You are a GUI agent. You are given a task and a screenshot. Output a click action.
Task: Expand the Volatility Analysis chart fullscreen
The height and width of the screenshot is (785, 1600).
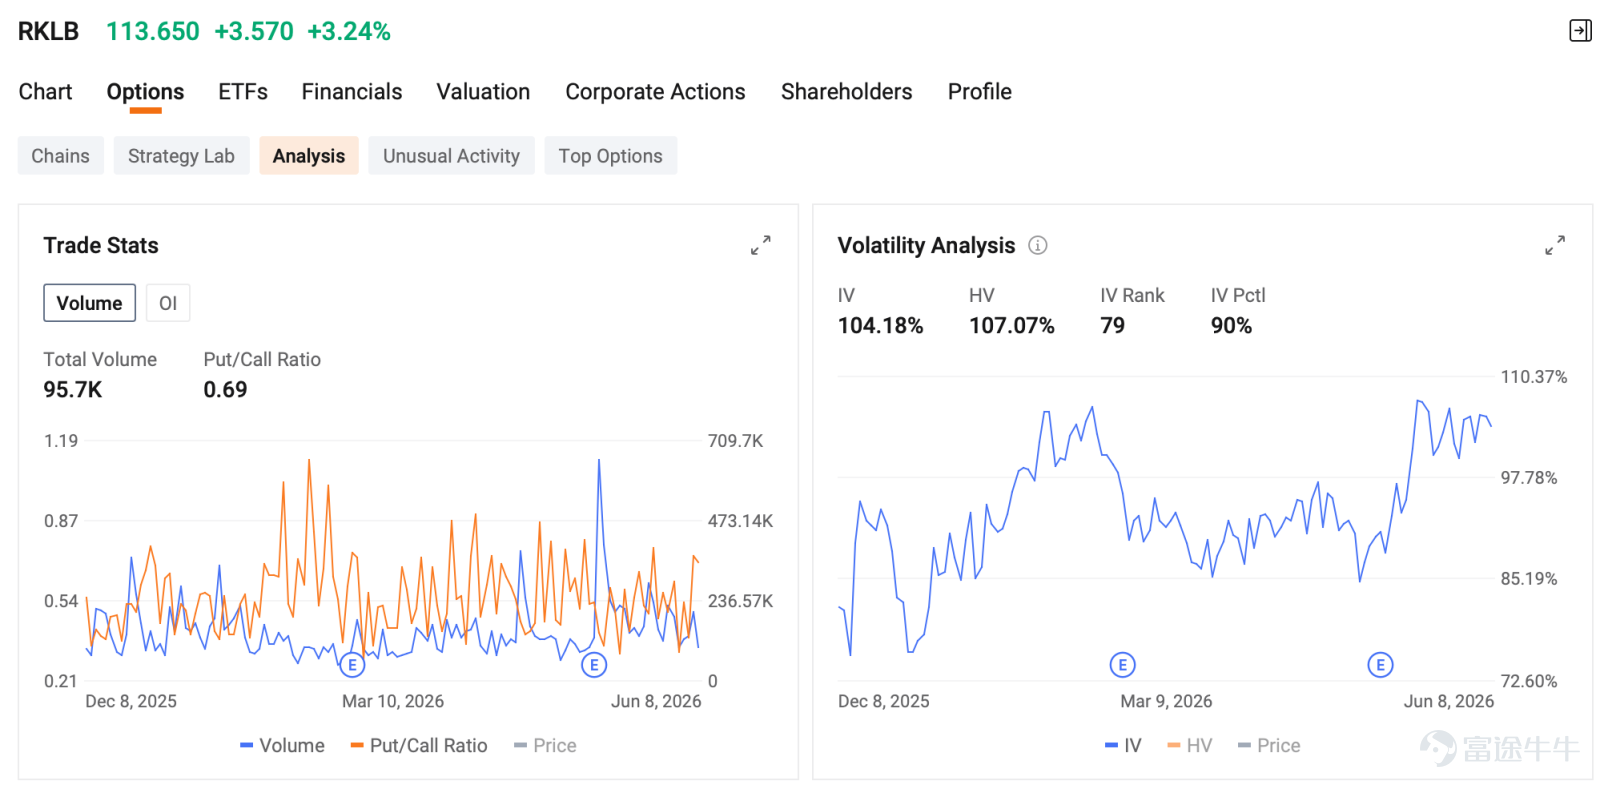(1555, 245)
